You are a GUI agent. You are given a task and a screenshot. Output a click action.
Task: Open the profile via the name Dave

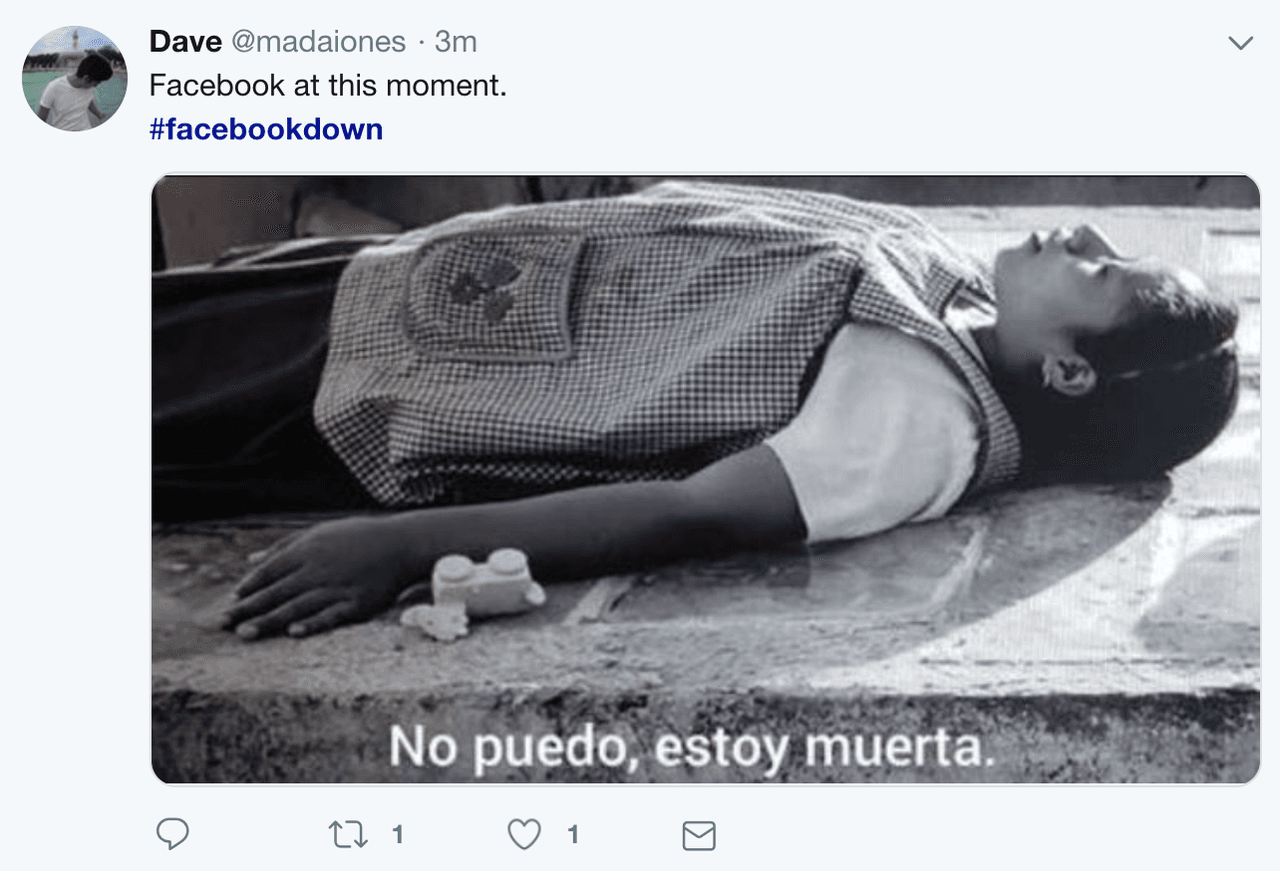pyautogui.click(x=185, y=42)
